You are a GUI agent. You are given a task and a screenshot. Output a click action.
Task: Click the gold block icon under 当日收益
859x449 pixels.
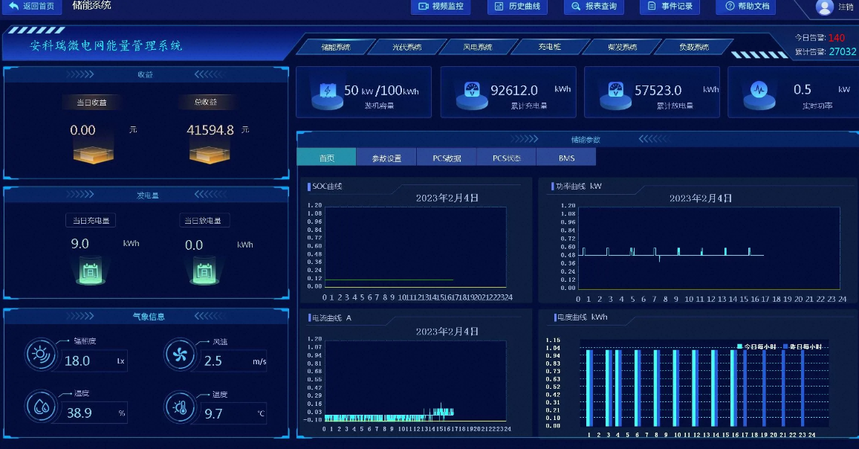pos(93,154)
